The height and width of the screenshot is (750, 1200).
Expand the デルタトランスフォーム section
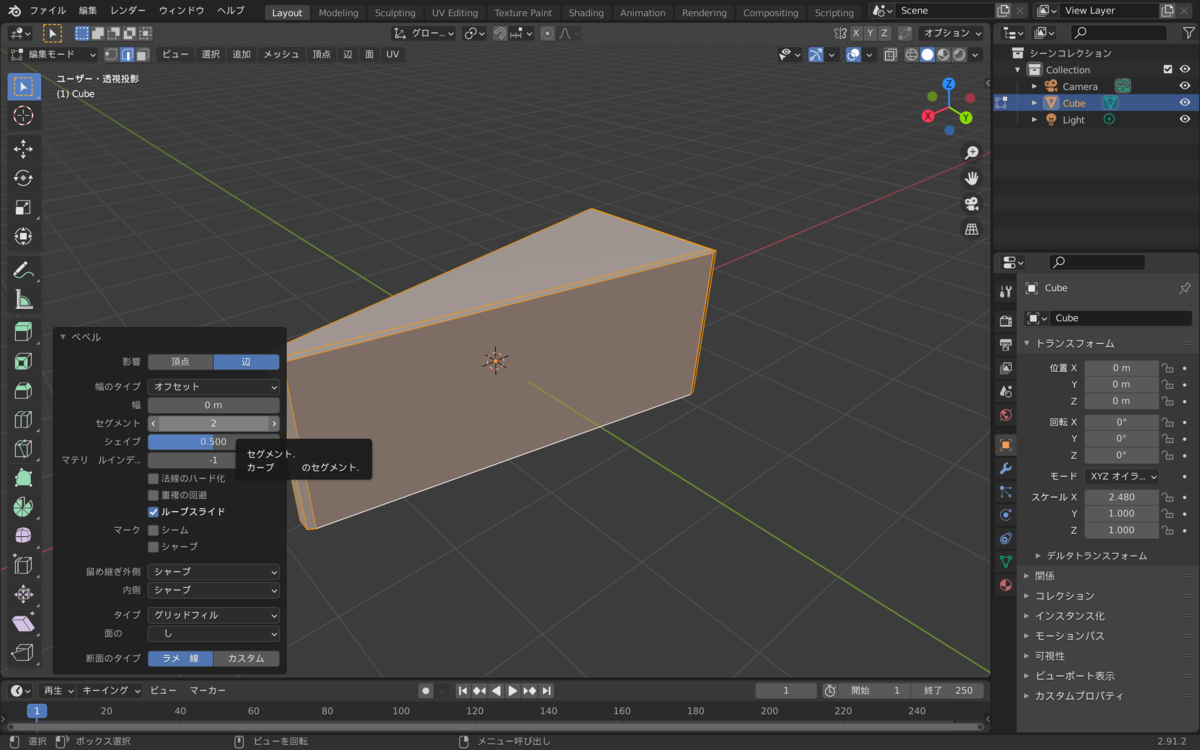point(1097,556)
